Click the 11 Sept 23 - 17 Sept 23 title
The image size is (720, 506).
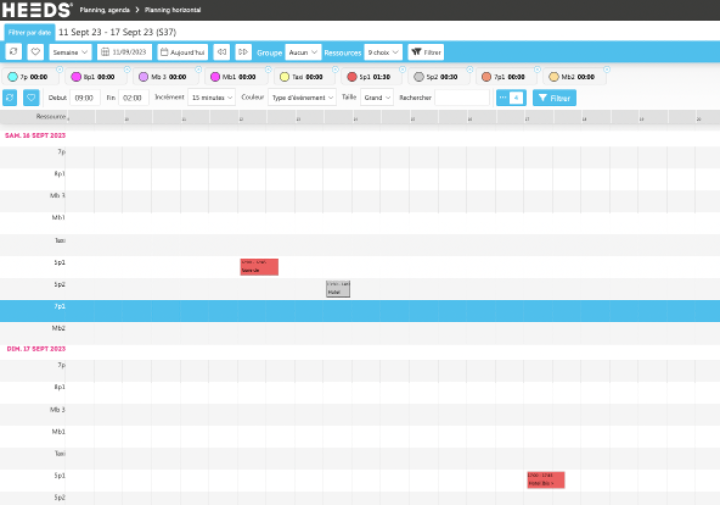(x=118, y=32)
